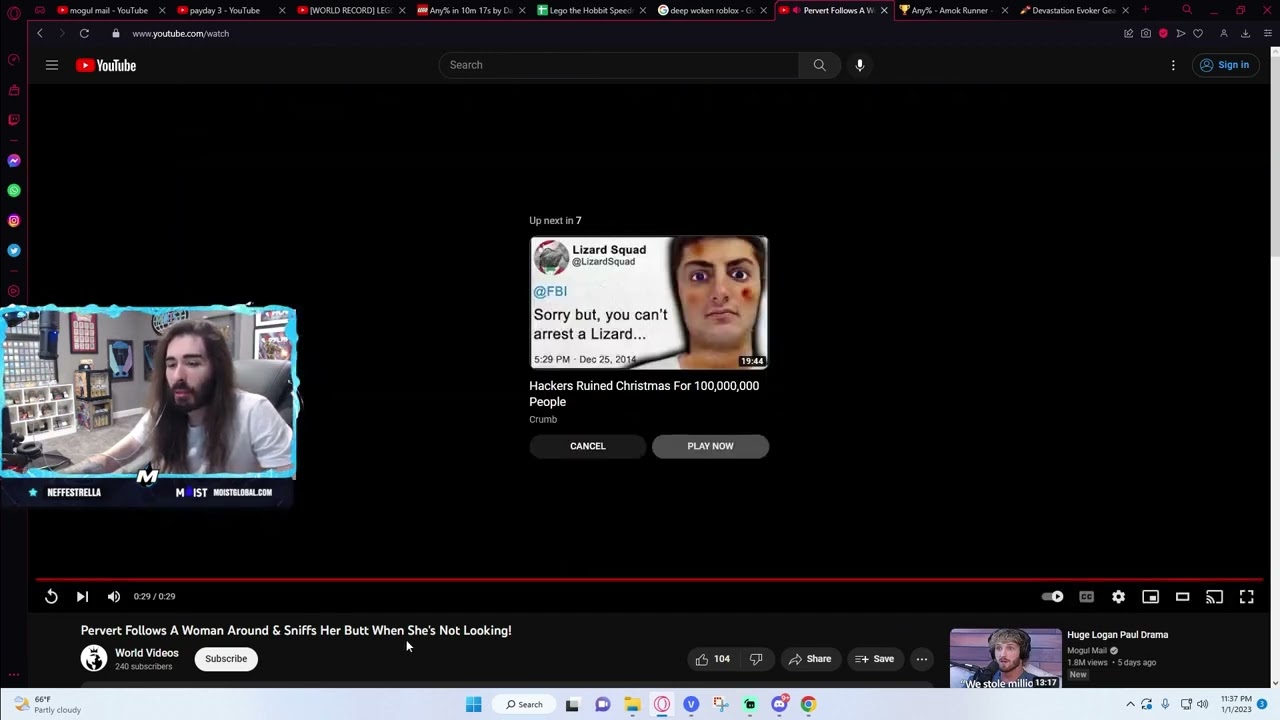Reload the current page
Image resolution: width=1280 pixels, height=720 pixels.
(x=84, y=33)
